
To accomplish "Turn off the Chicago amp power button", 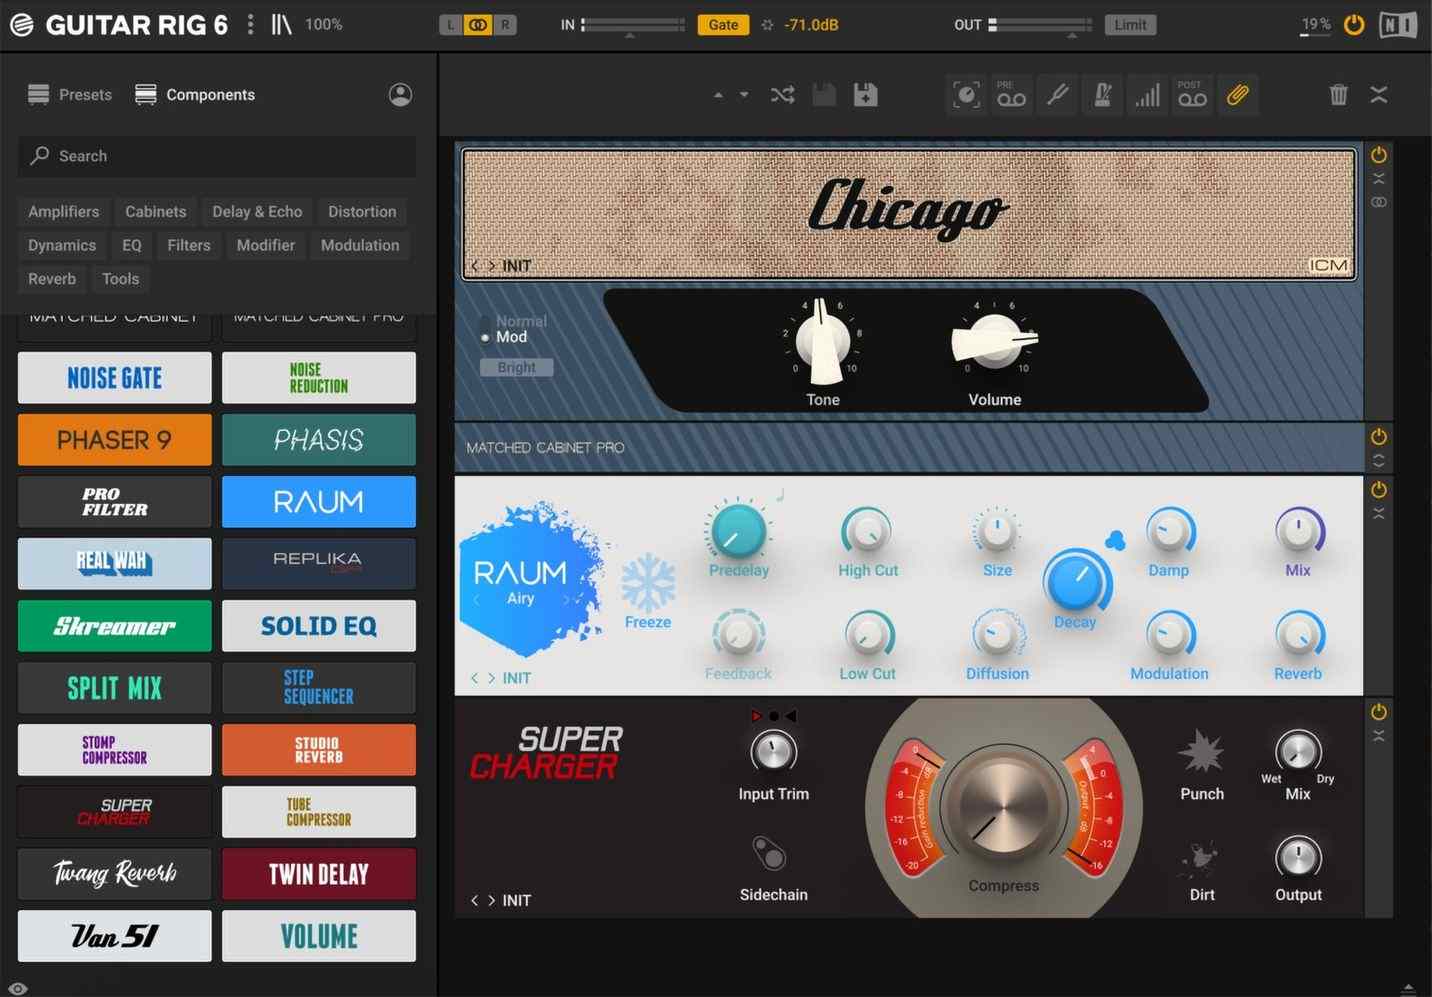I will [x=1378, y=155].
